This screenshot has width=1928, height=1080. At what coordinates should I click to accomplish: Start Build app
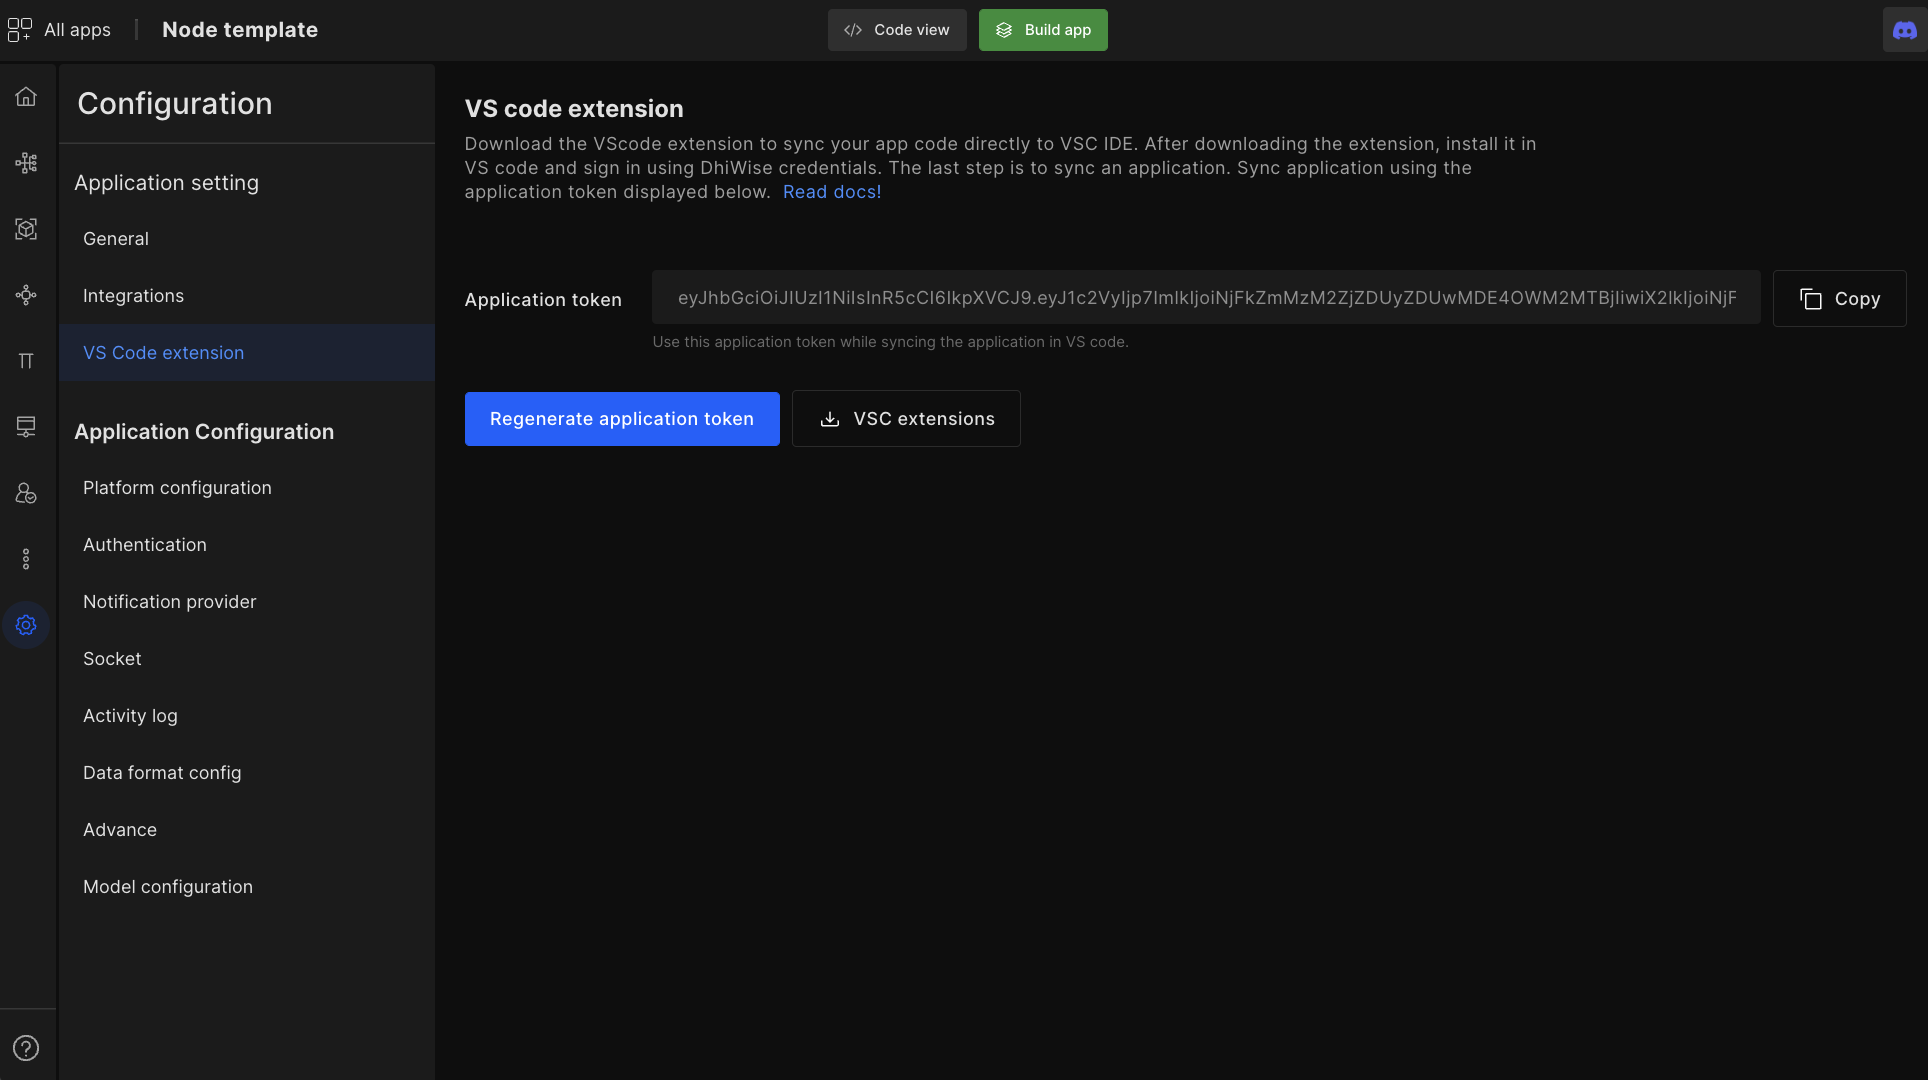click(x=1043, y=30)
